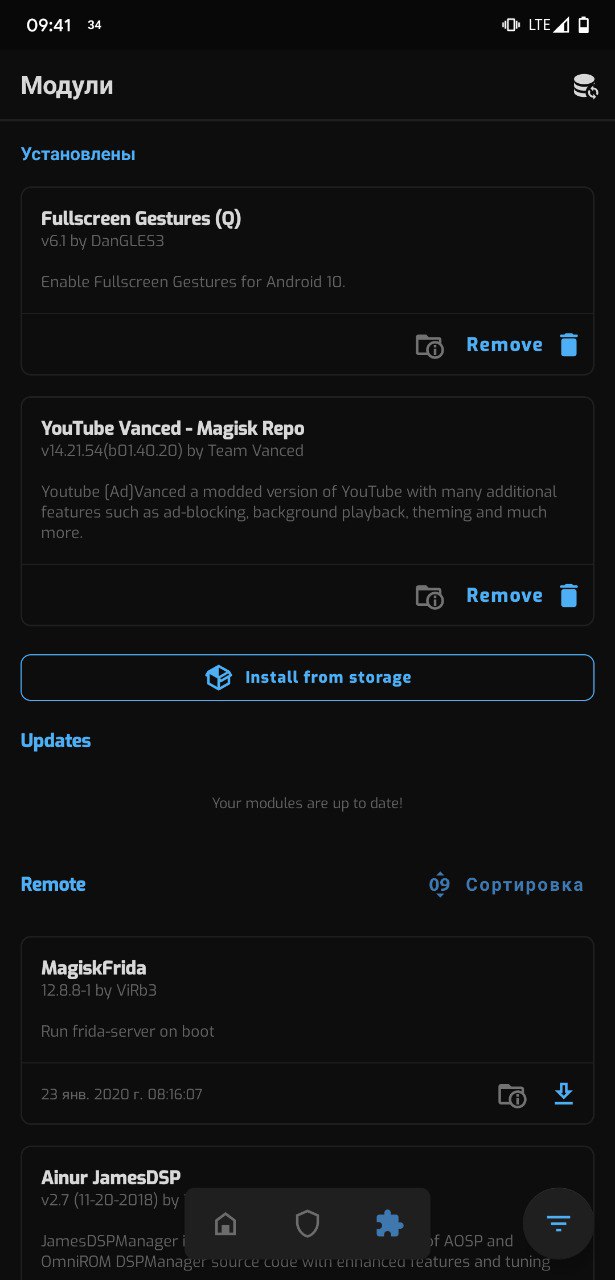
Task: Open info for MagiskFrida remote module
Action: [512, 1095]
